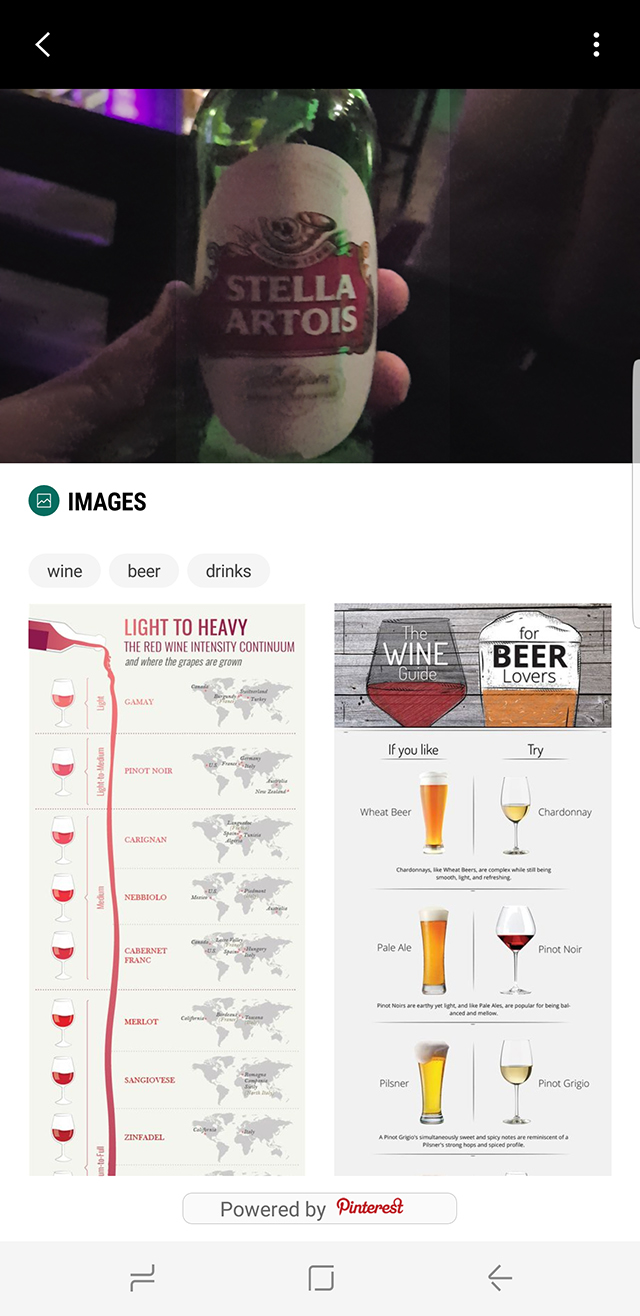Tap the back arrow at top left

[x=42, y=44]
